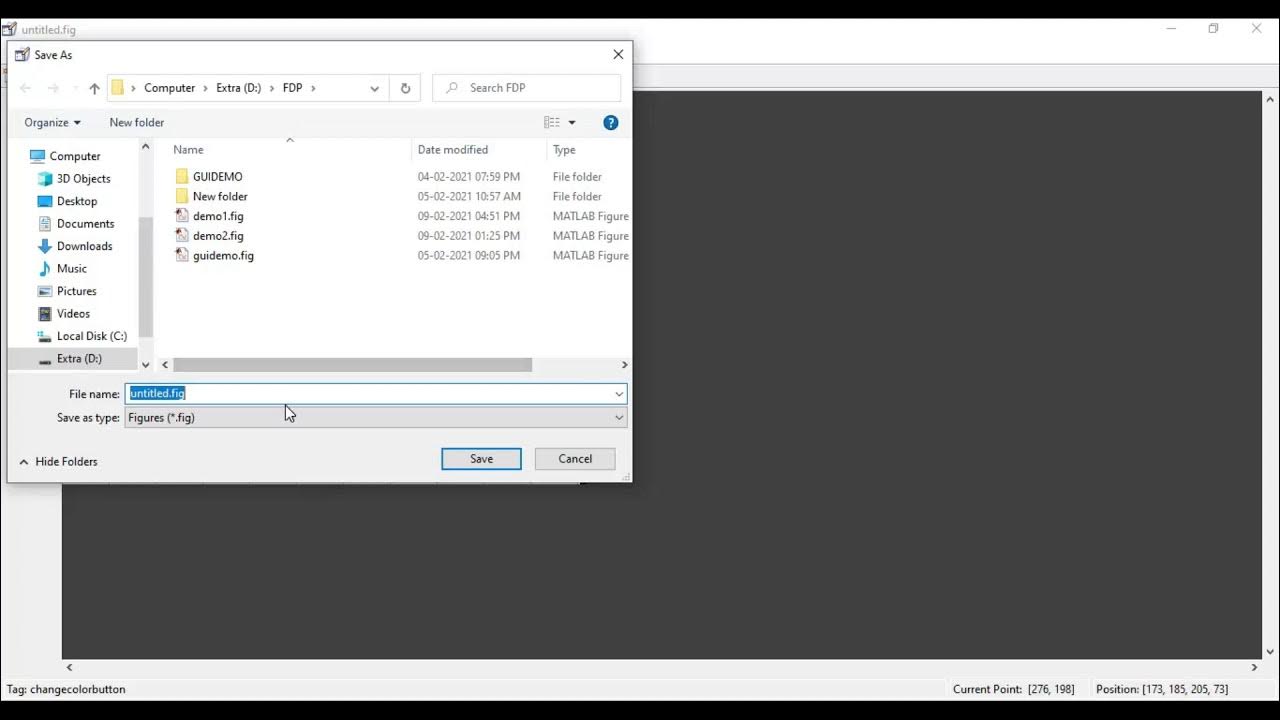
Task: Collapse folders with Hide Folders
Action: [x=58, y=462]
